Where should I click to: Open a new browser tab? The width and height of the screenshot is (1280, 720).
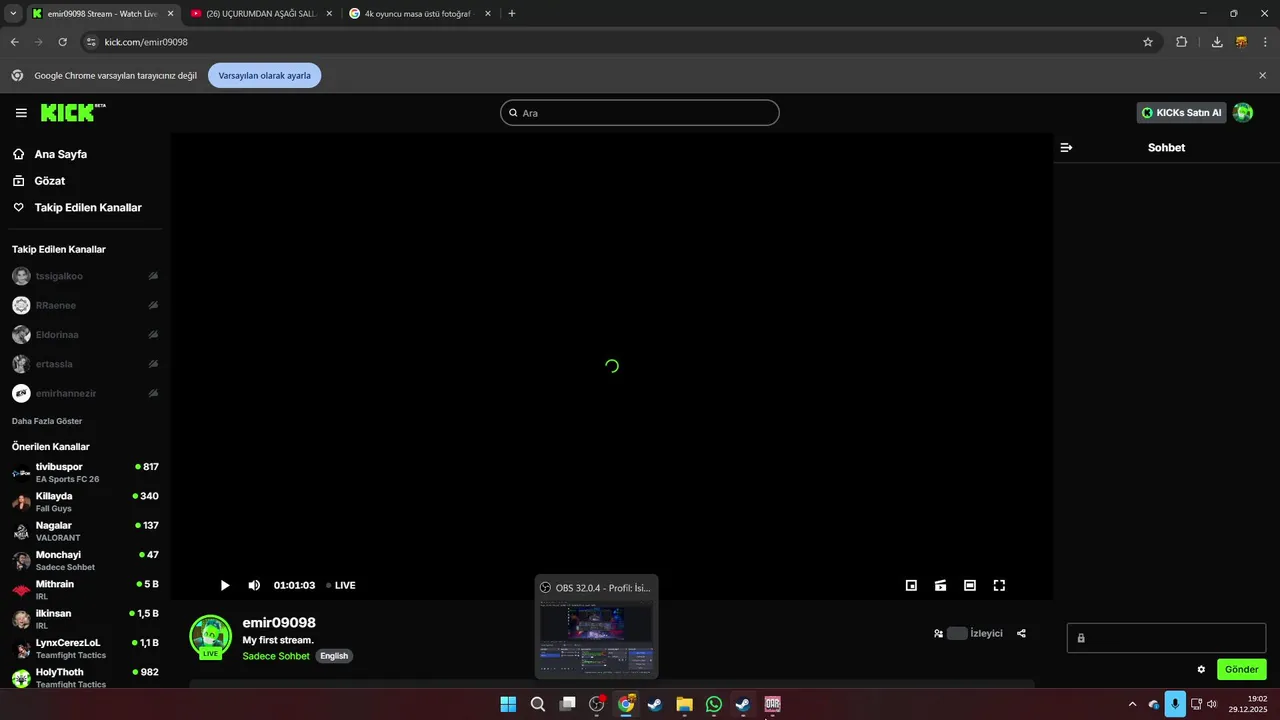(512, 14)
